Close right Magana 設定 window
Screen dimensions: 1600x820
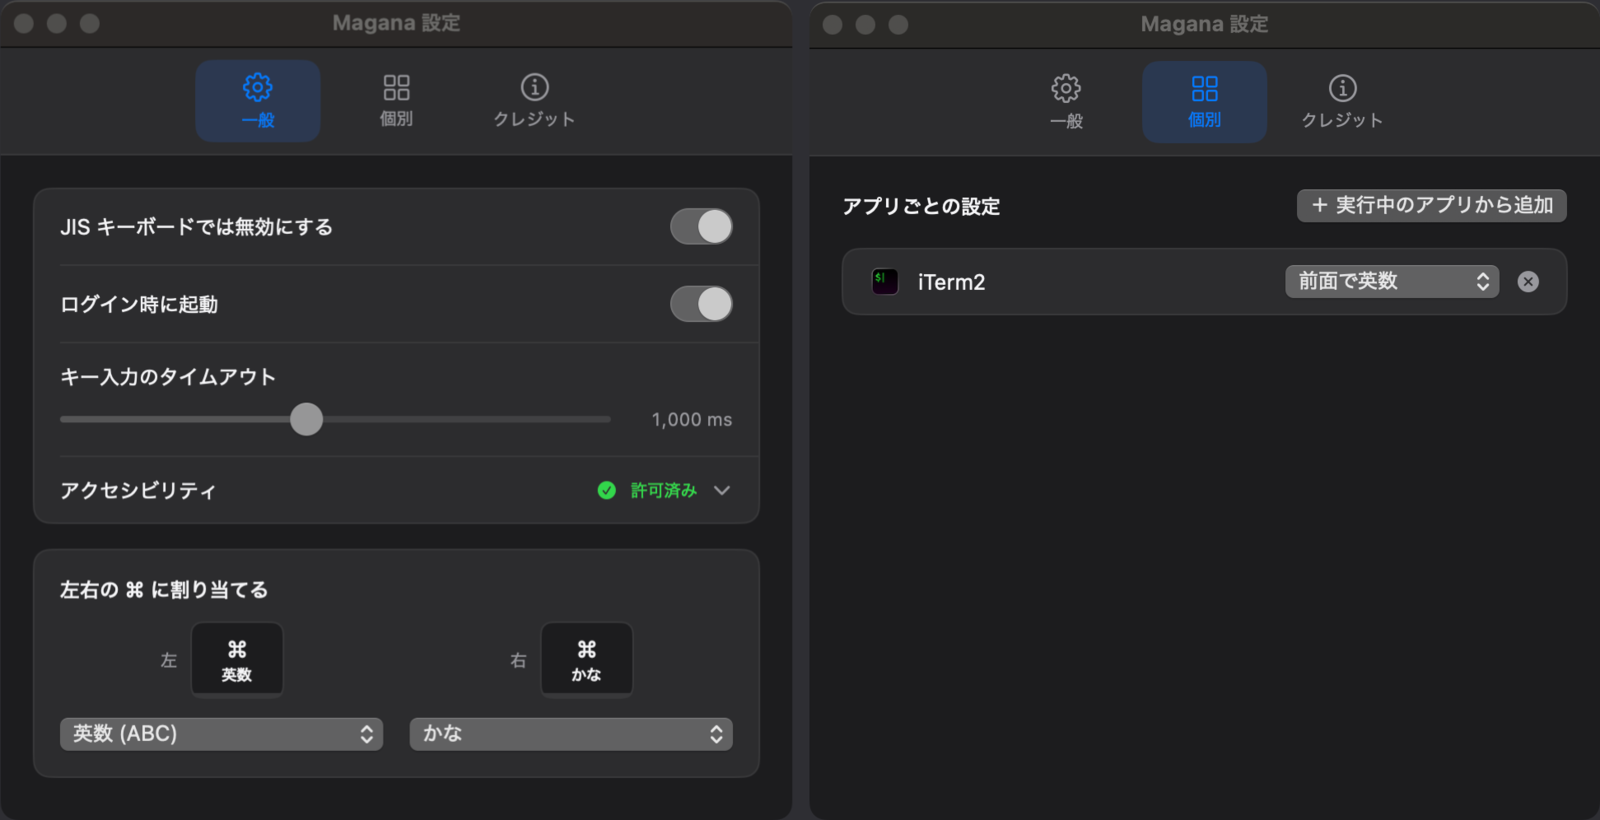[832, 24]
